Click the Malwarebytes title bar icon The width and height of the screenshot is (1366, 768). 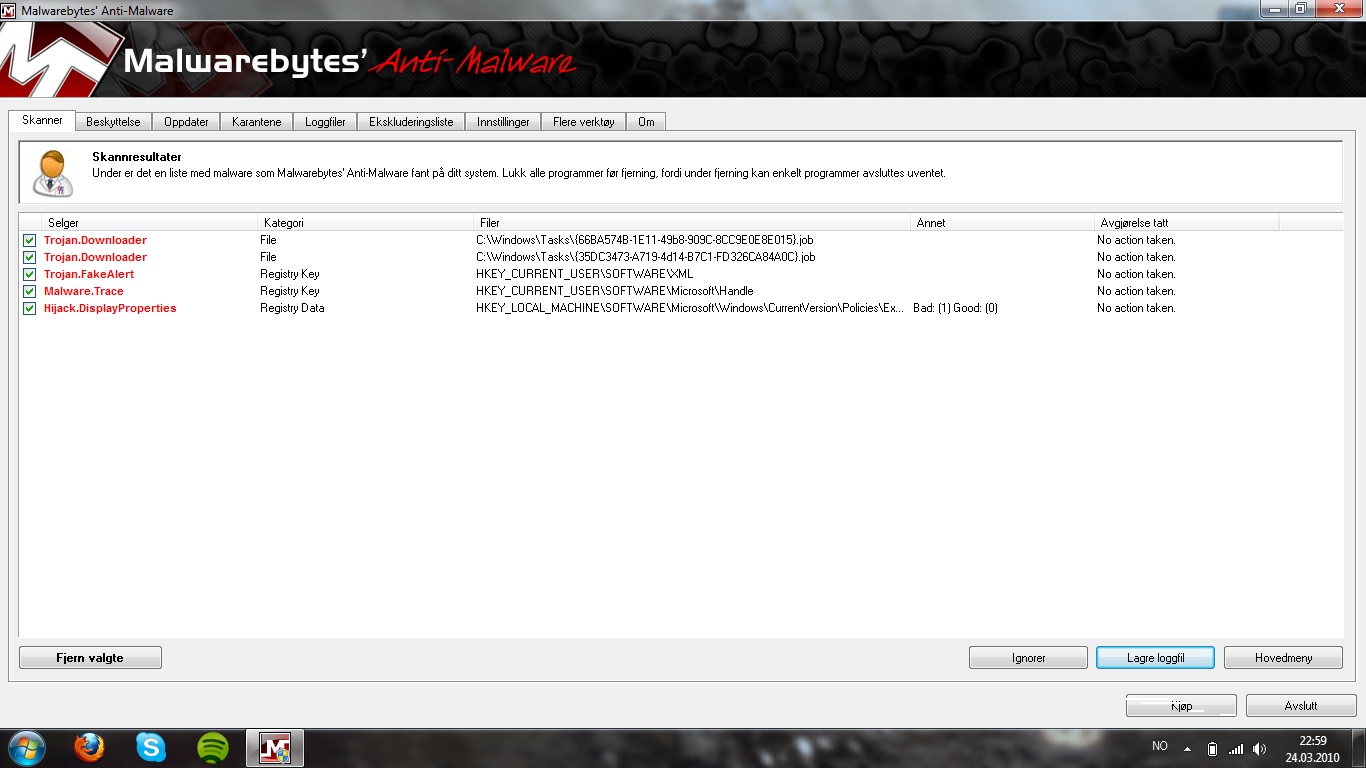(x=10, y=10)
